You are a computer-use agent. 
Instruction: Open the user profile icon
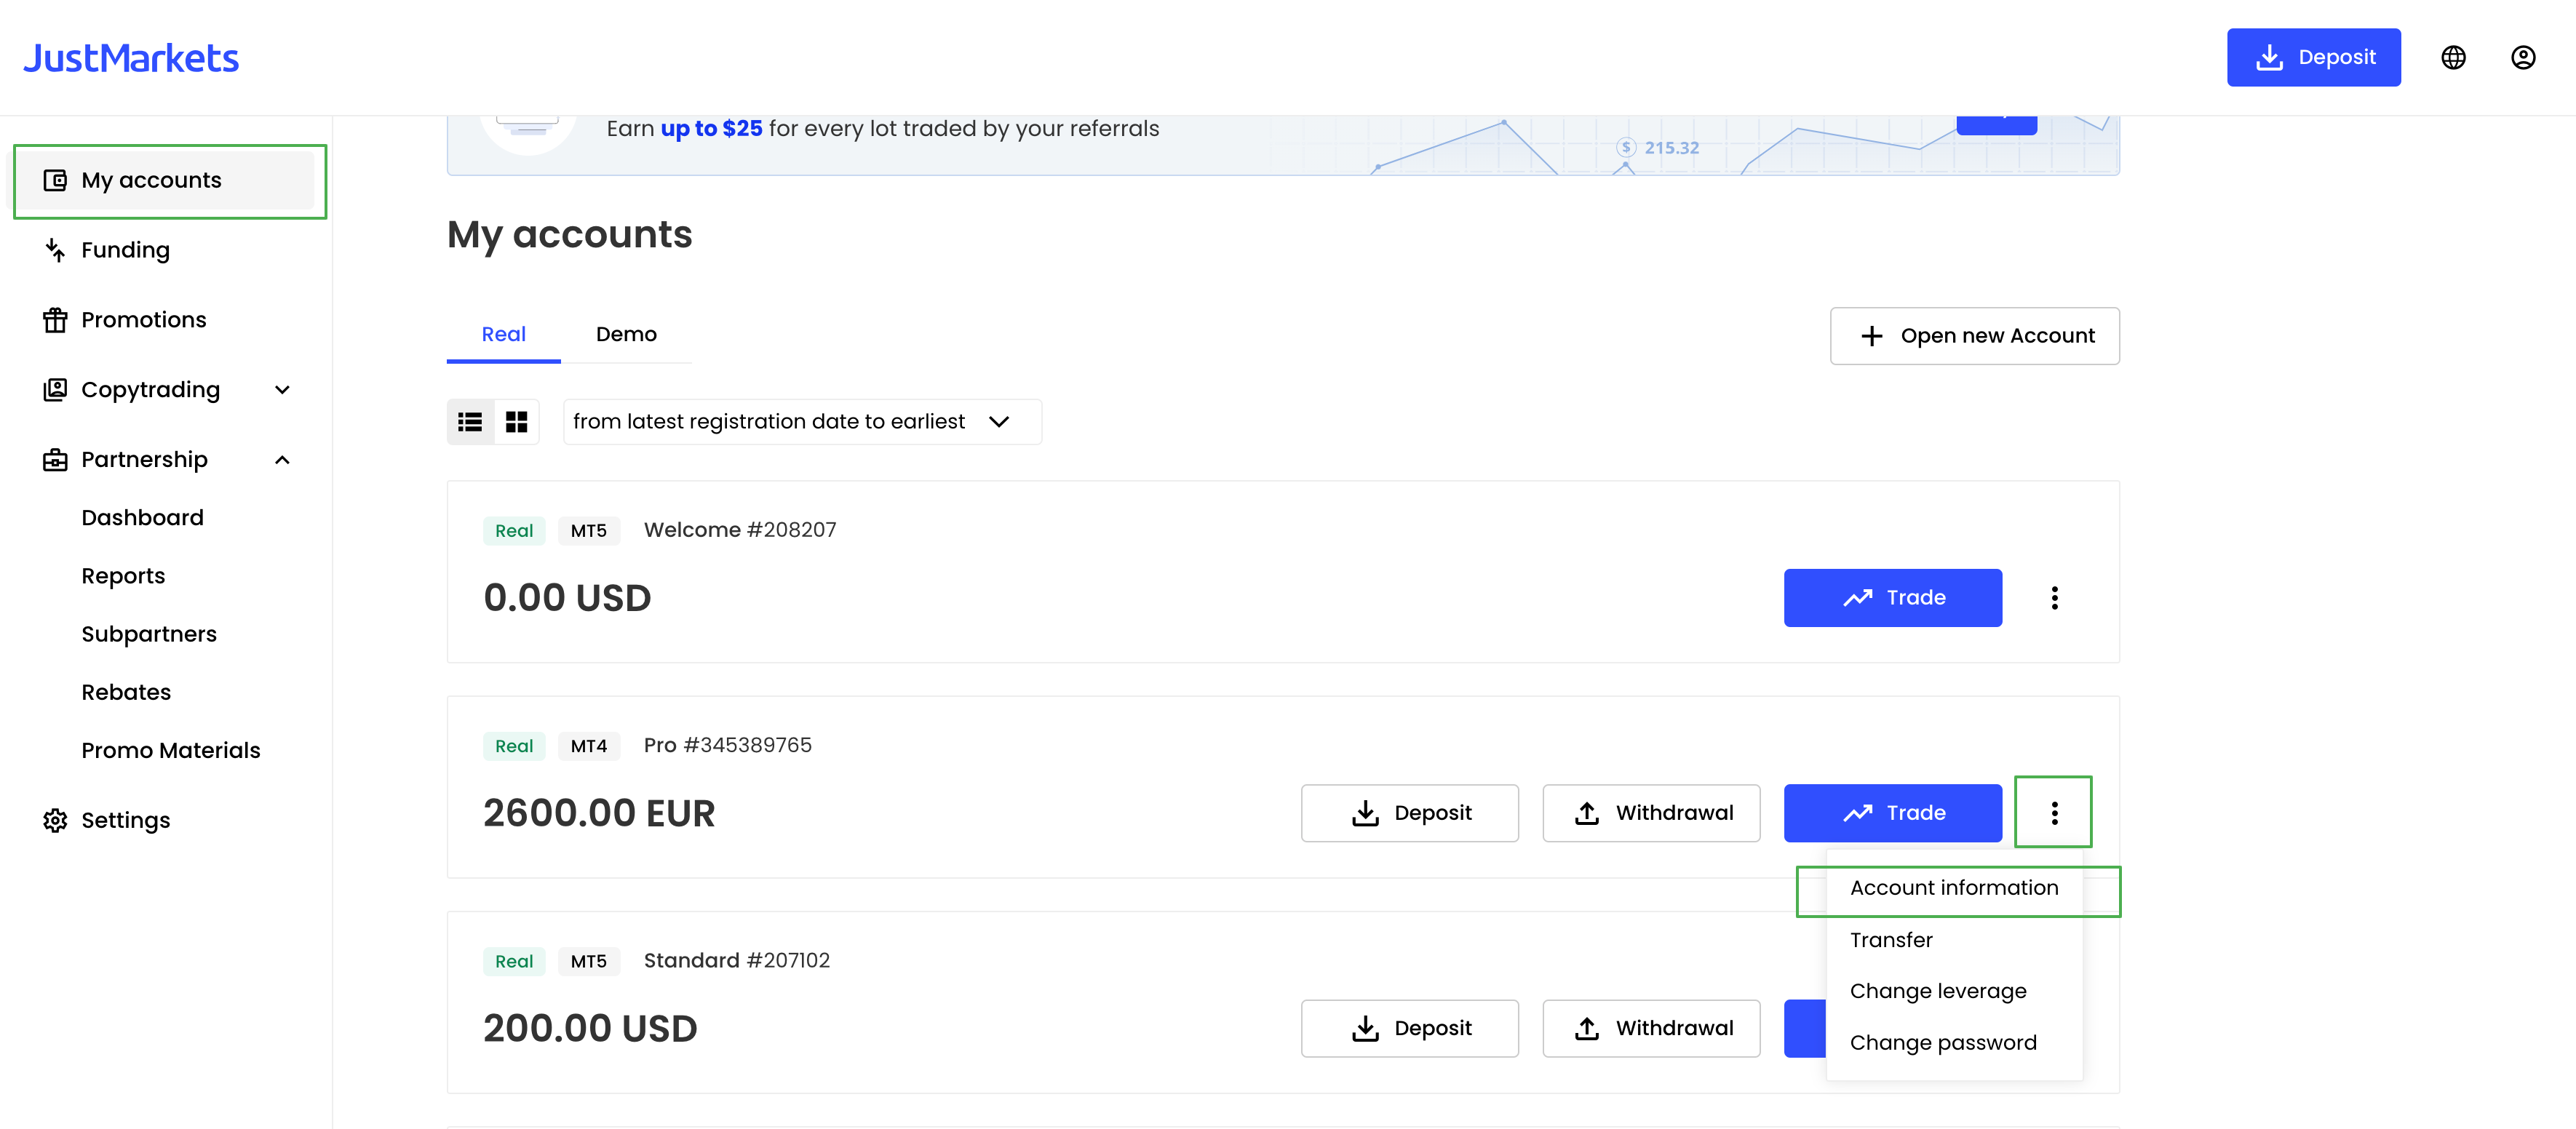(x=2522, y=57)
